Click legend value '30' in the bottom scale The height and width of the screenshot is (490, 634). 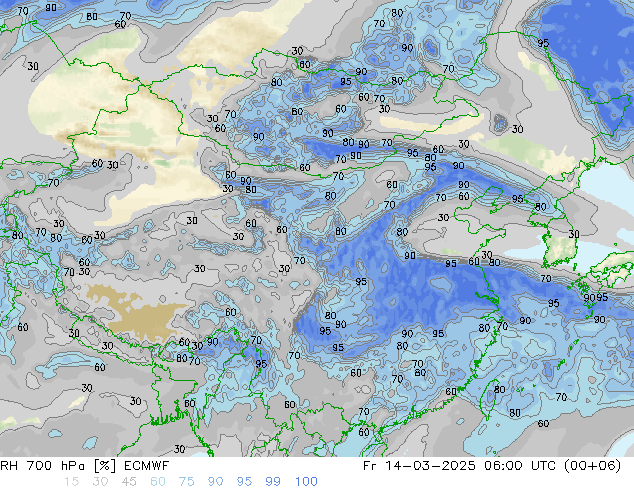[100, 482]
